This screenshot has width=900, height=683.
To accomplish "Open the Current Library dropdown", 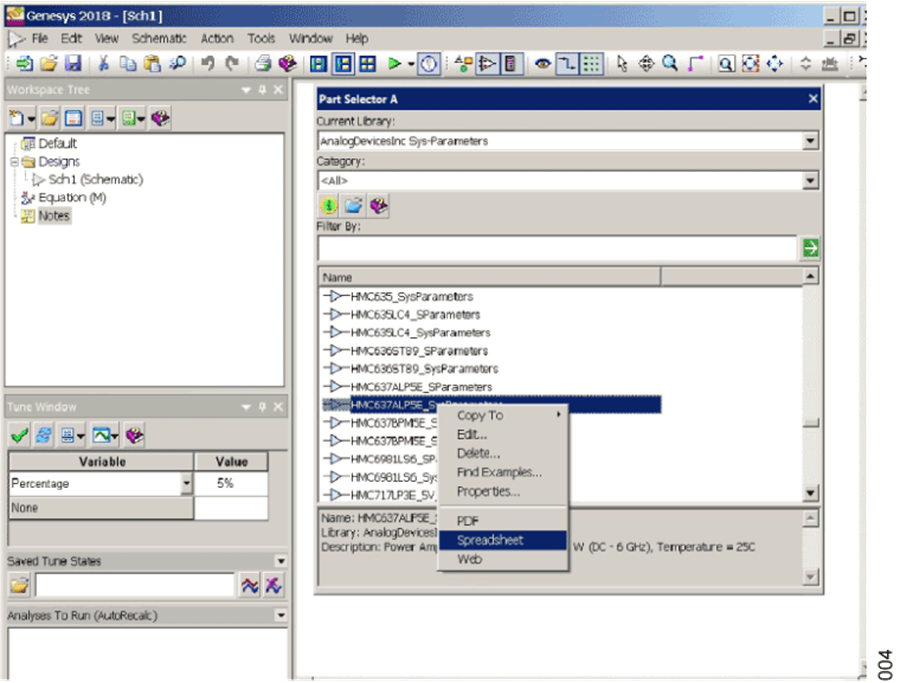I will click(812, 141).
